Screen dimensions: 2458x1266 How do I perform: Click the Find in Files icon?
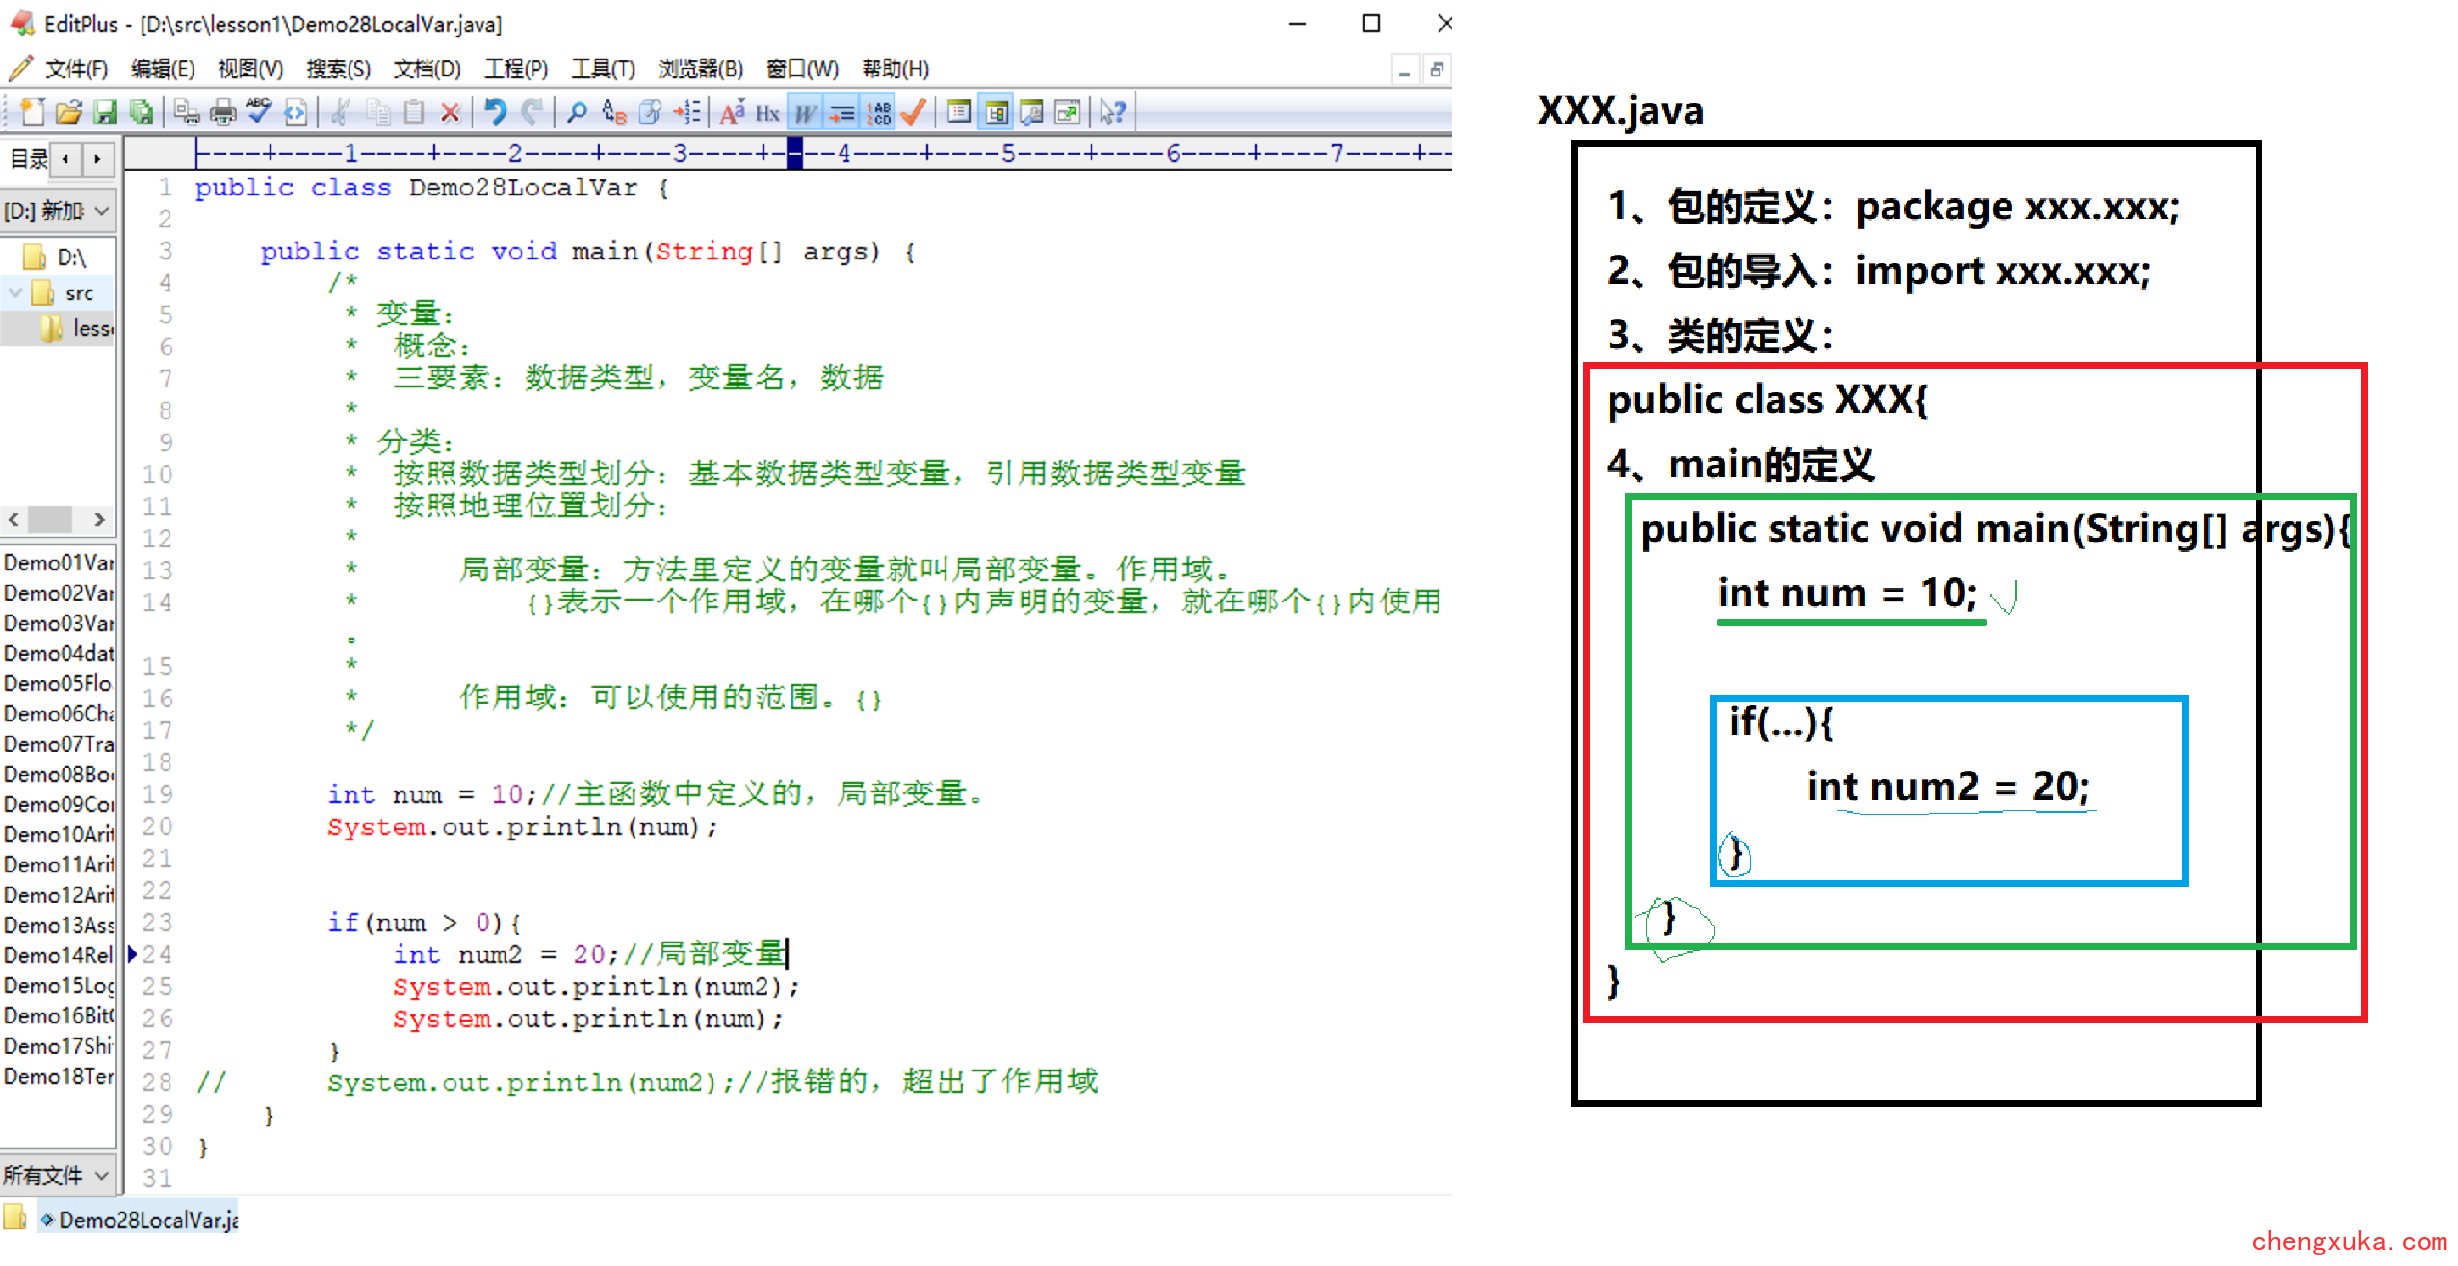click(650, 112)
